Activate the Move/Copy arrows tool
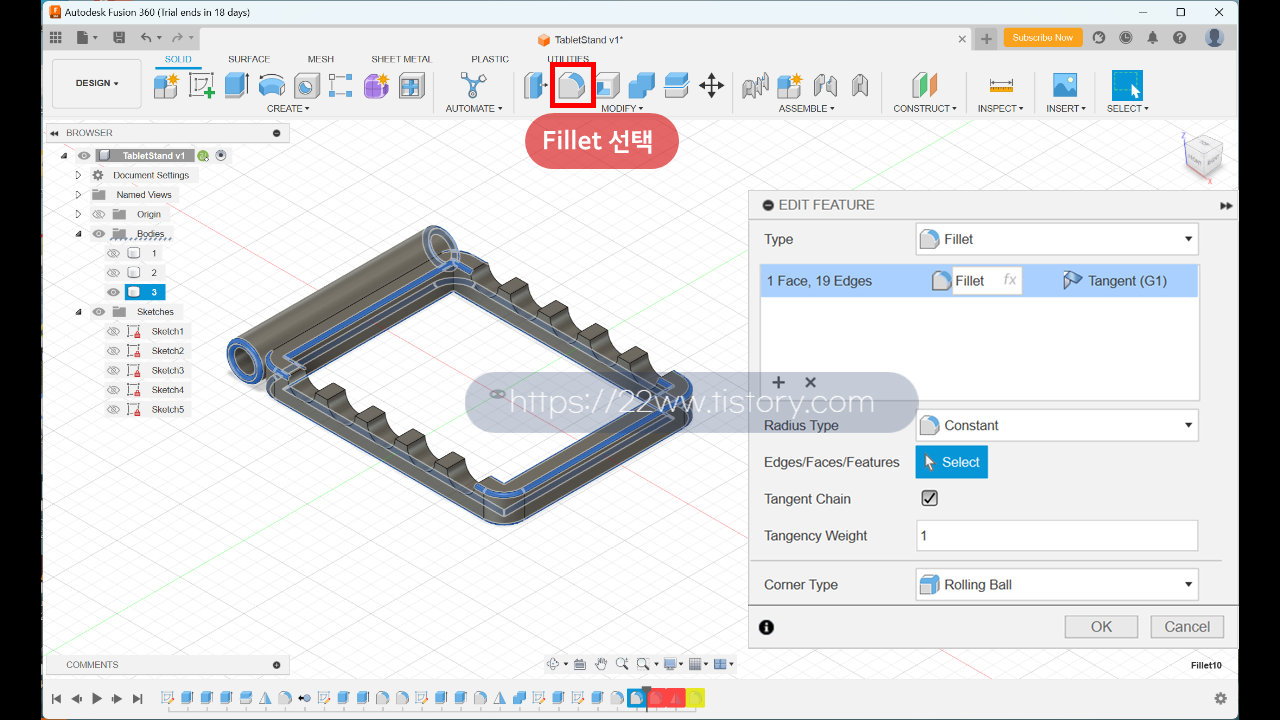This screenshot has width=1280, height=720. tap(711, 85)
